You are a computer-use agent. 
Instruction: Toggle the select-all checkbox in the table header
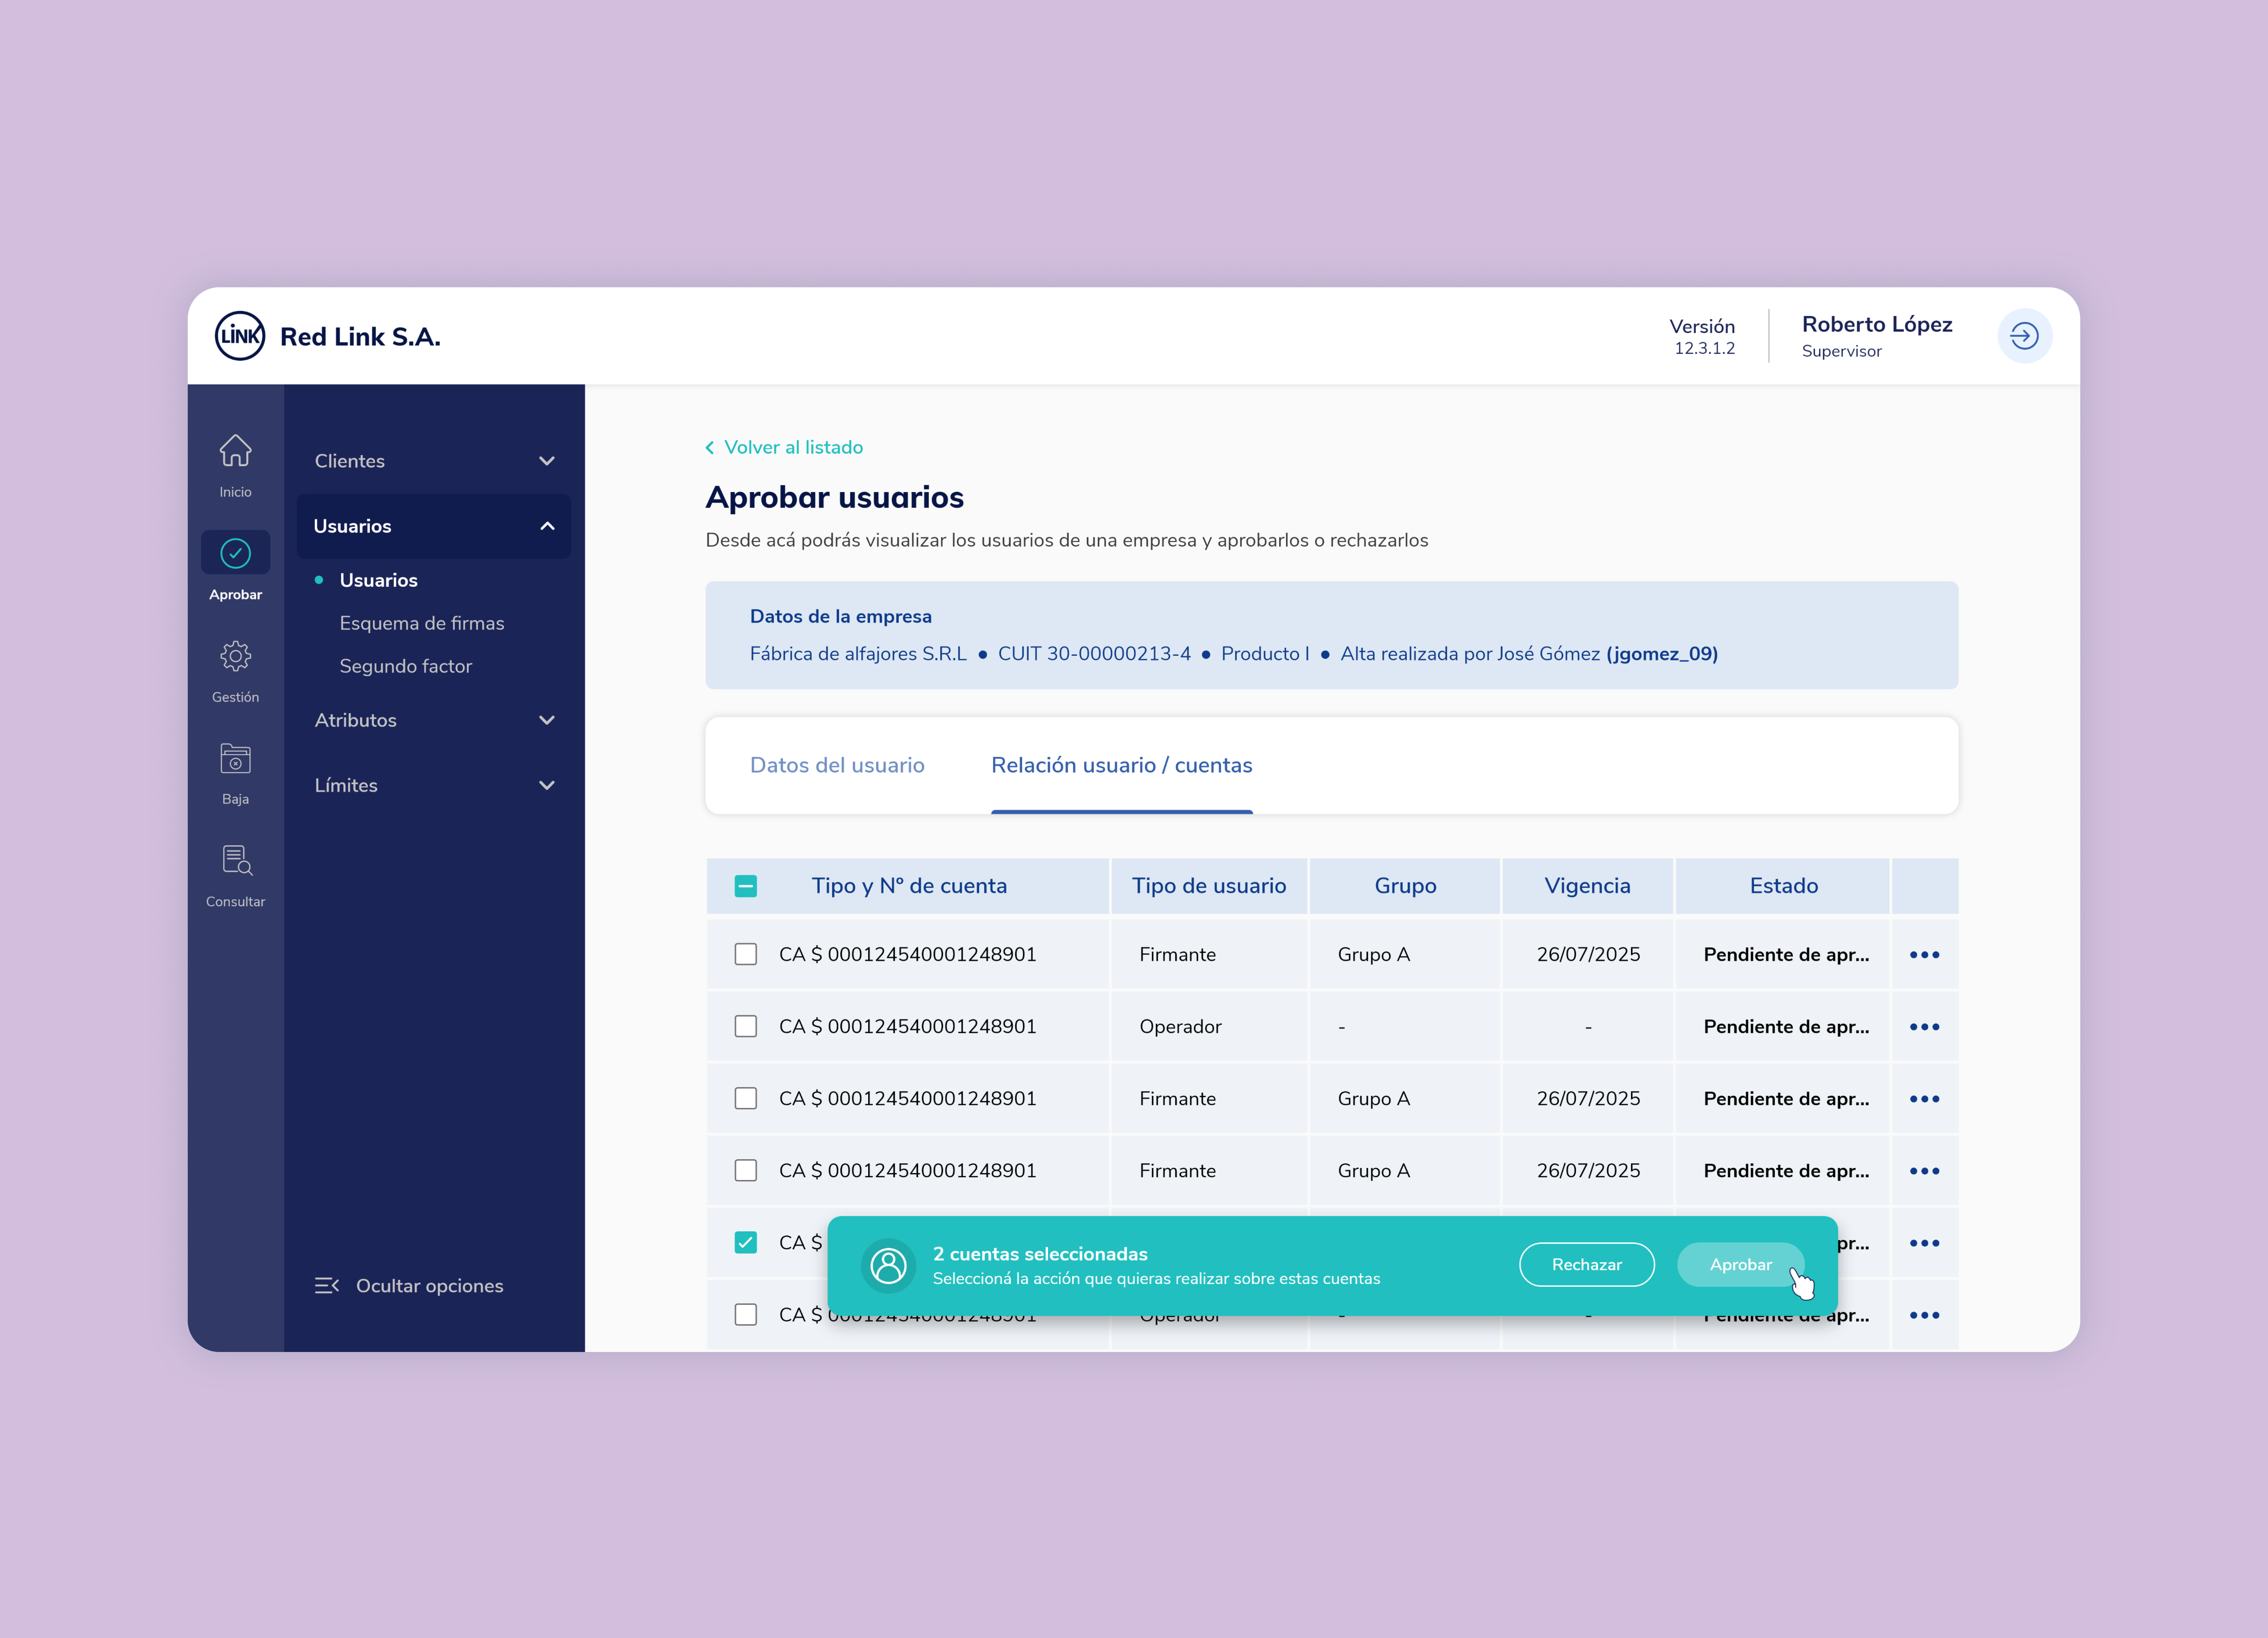(x=745, y=886)
